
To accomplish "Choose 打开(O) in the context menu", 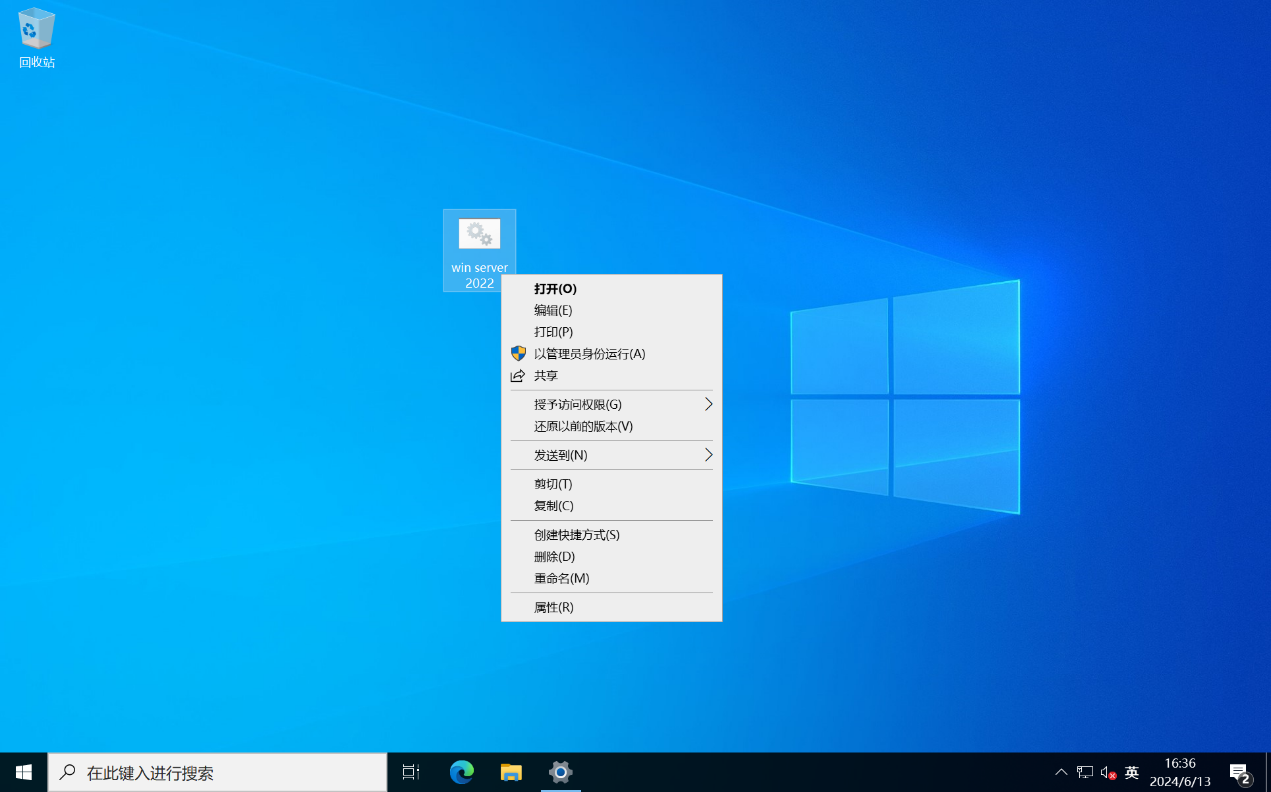I will (x=611, y=289).
